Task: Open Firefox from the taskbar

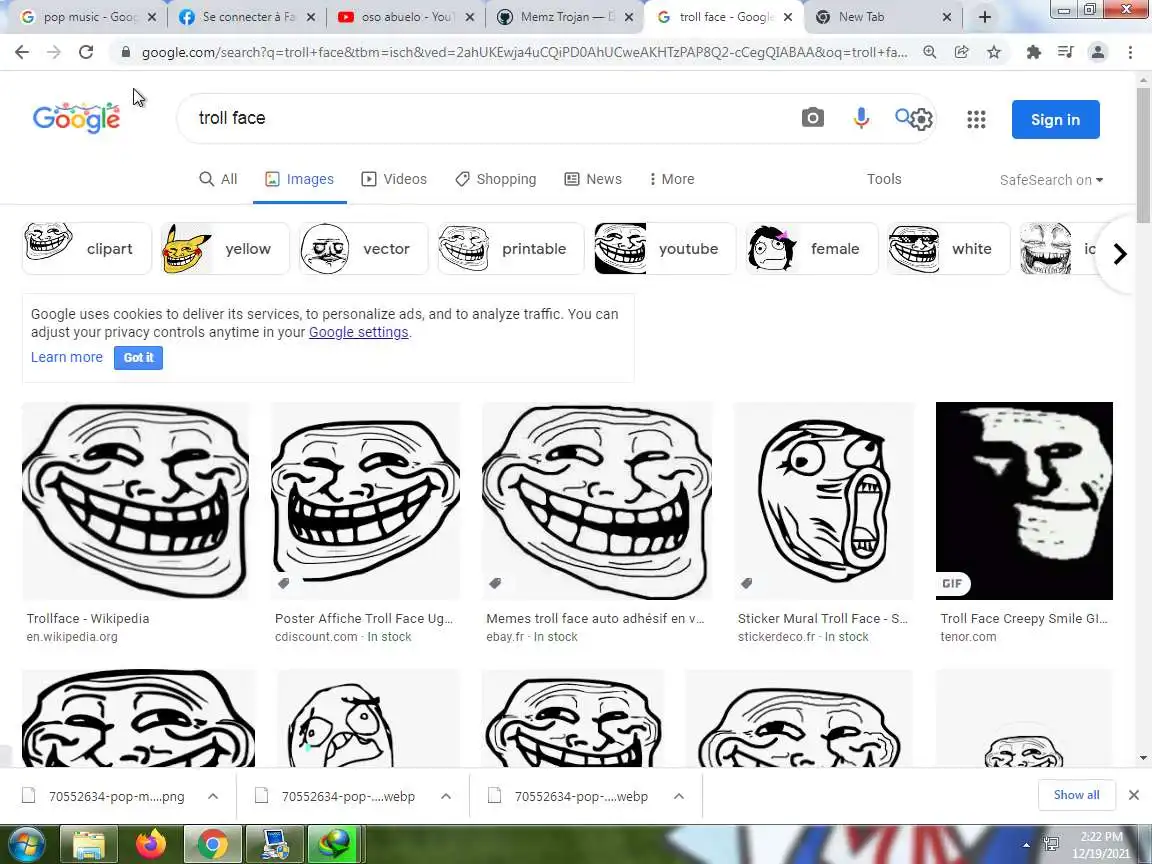Action: coord(151,844)
